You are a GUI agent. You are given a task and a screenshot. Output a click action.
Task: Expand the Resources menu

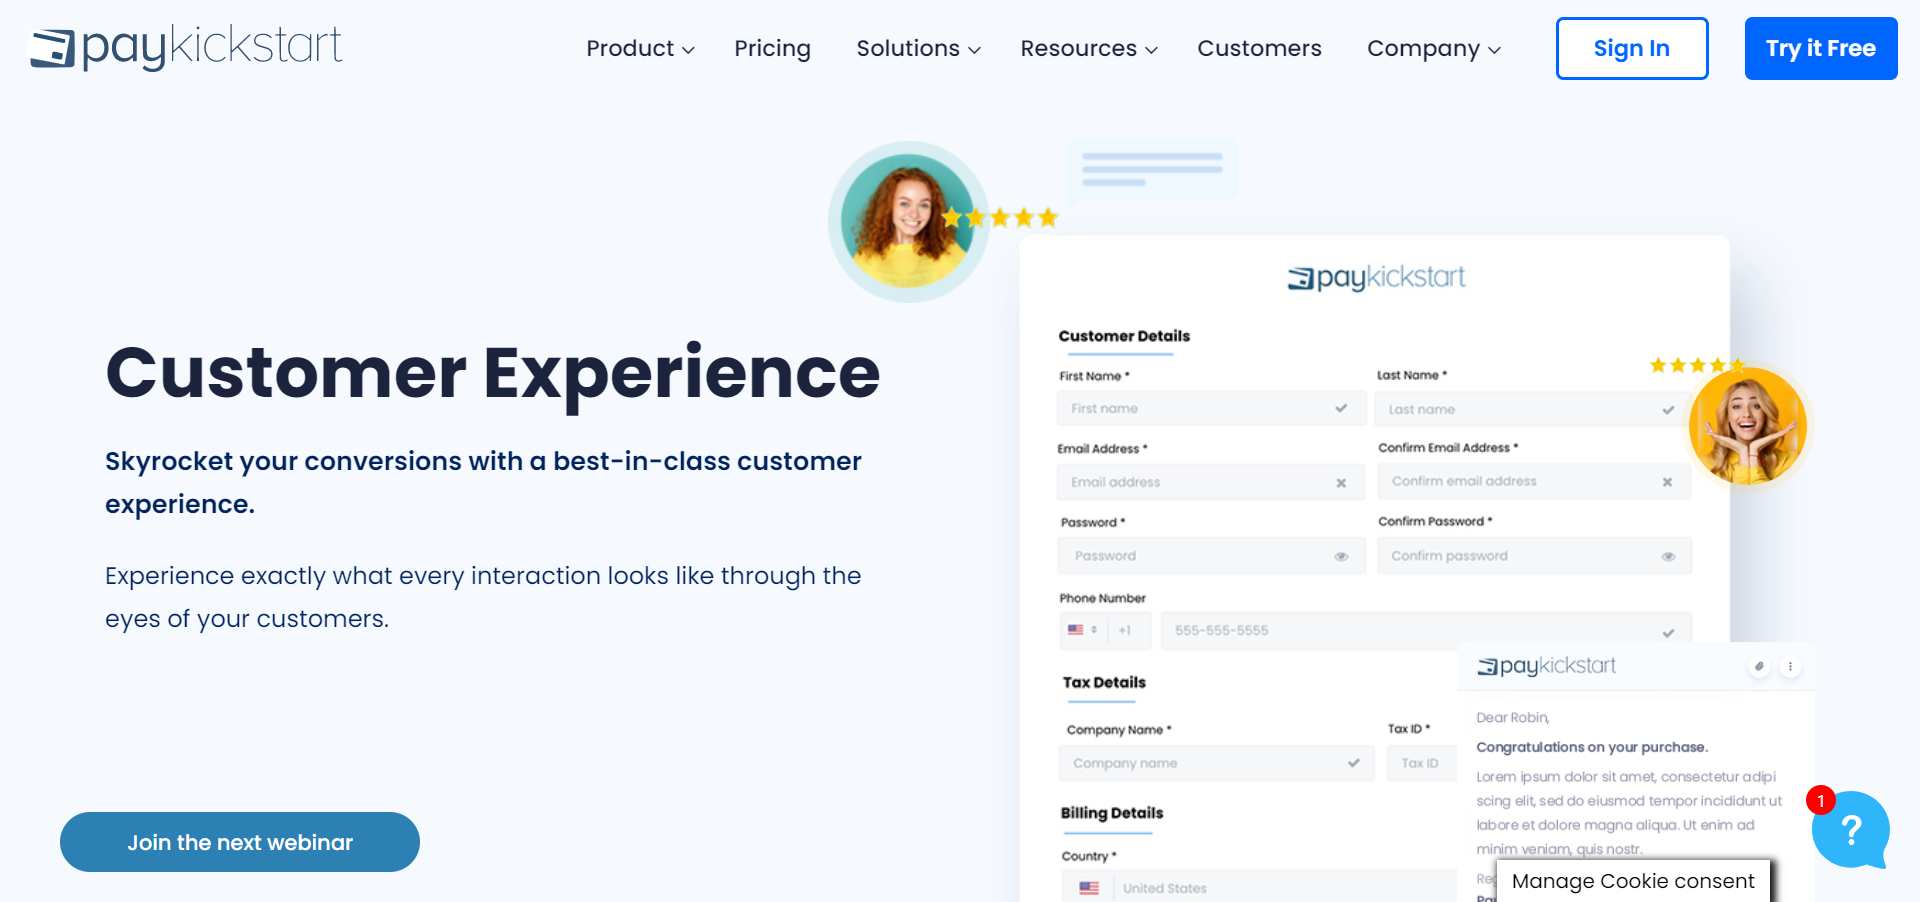(1089, 48)
